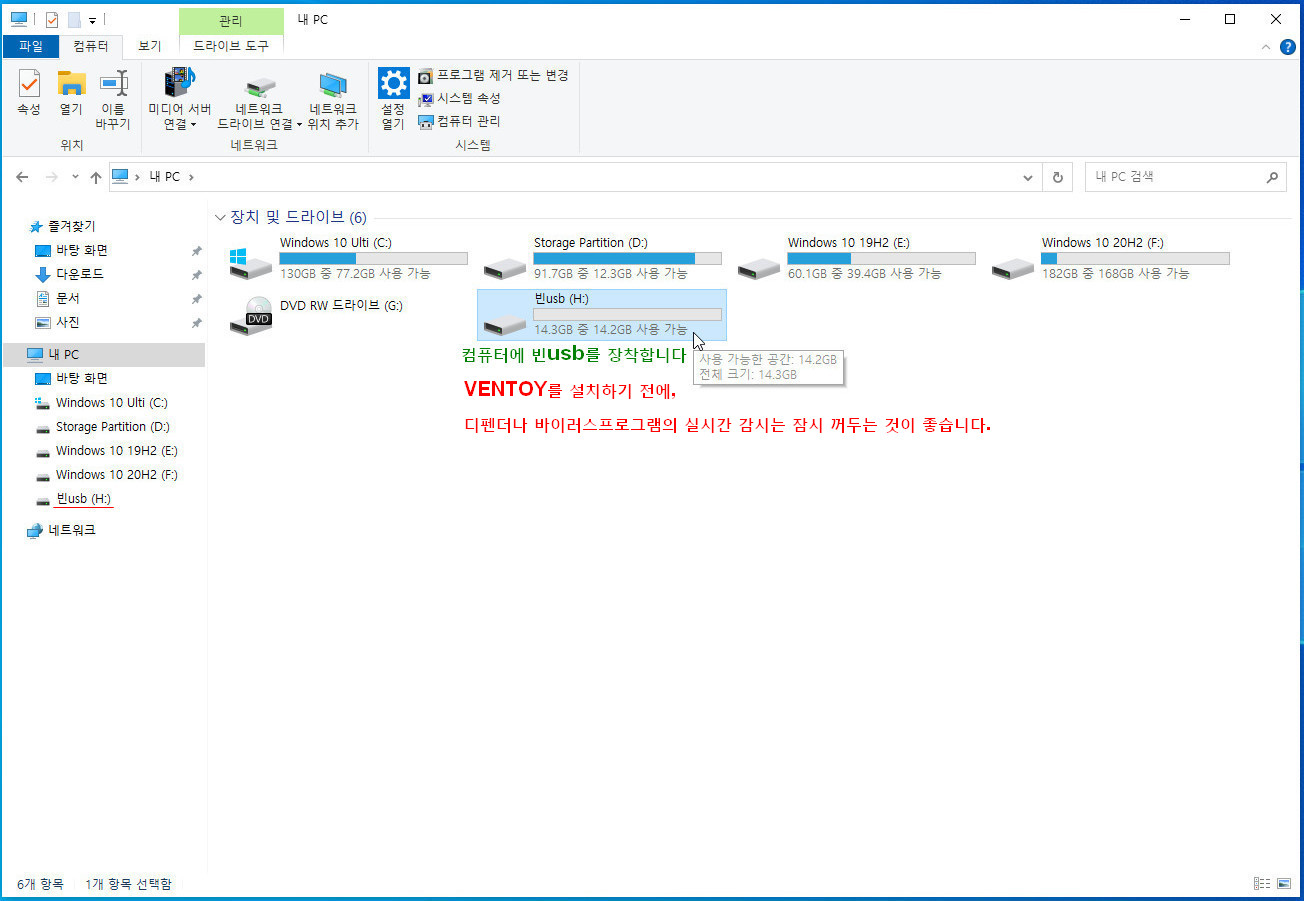This screenshot has height=901, width=1304.
Task: Click Rename (이름 바꾸기) ribbon icon
Action: point(113,100)
